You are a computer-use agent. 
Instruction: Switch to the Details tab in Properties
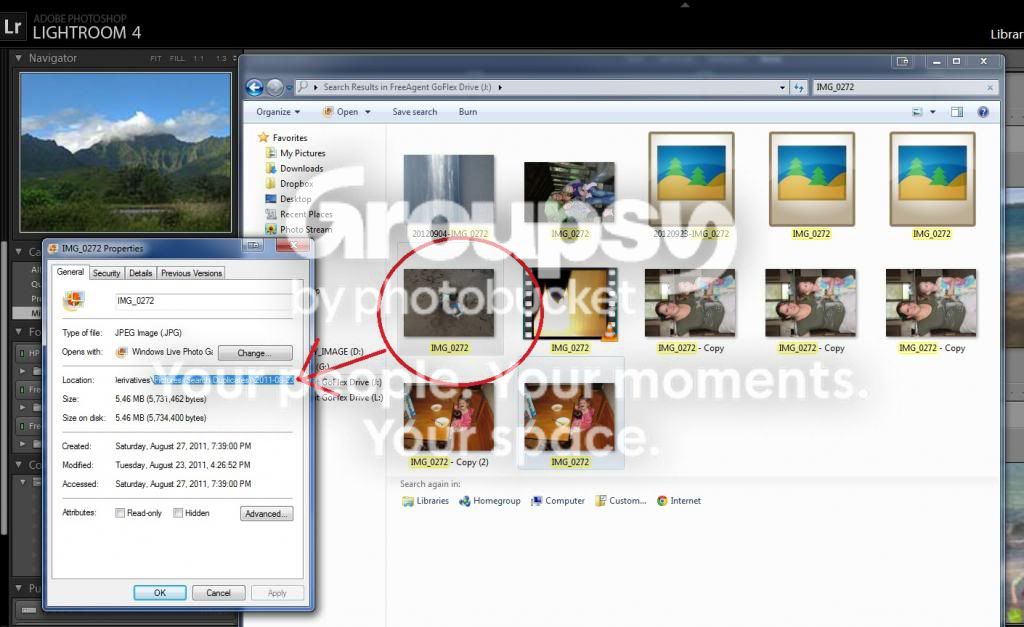140,273
